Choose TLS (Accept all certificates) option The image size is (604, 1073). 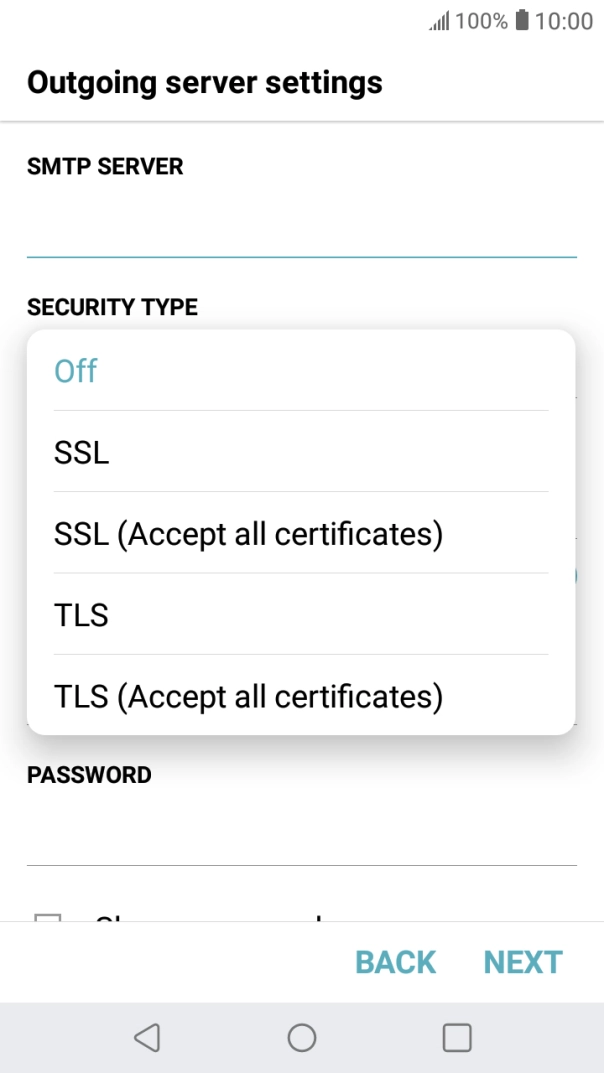point(247,696)
